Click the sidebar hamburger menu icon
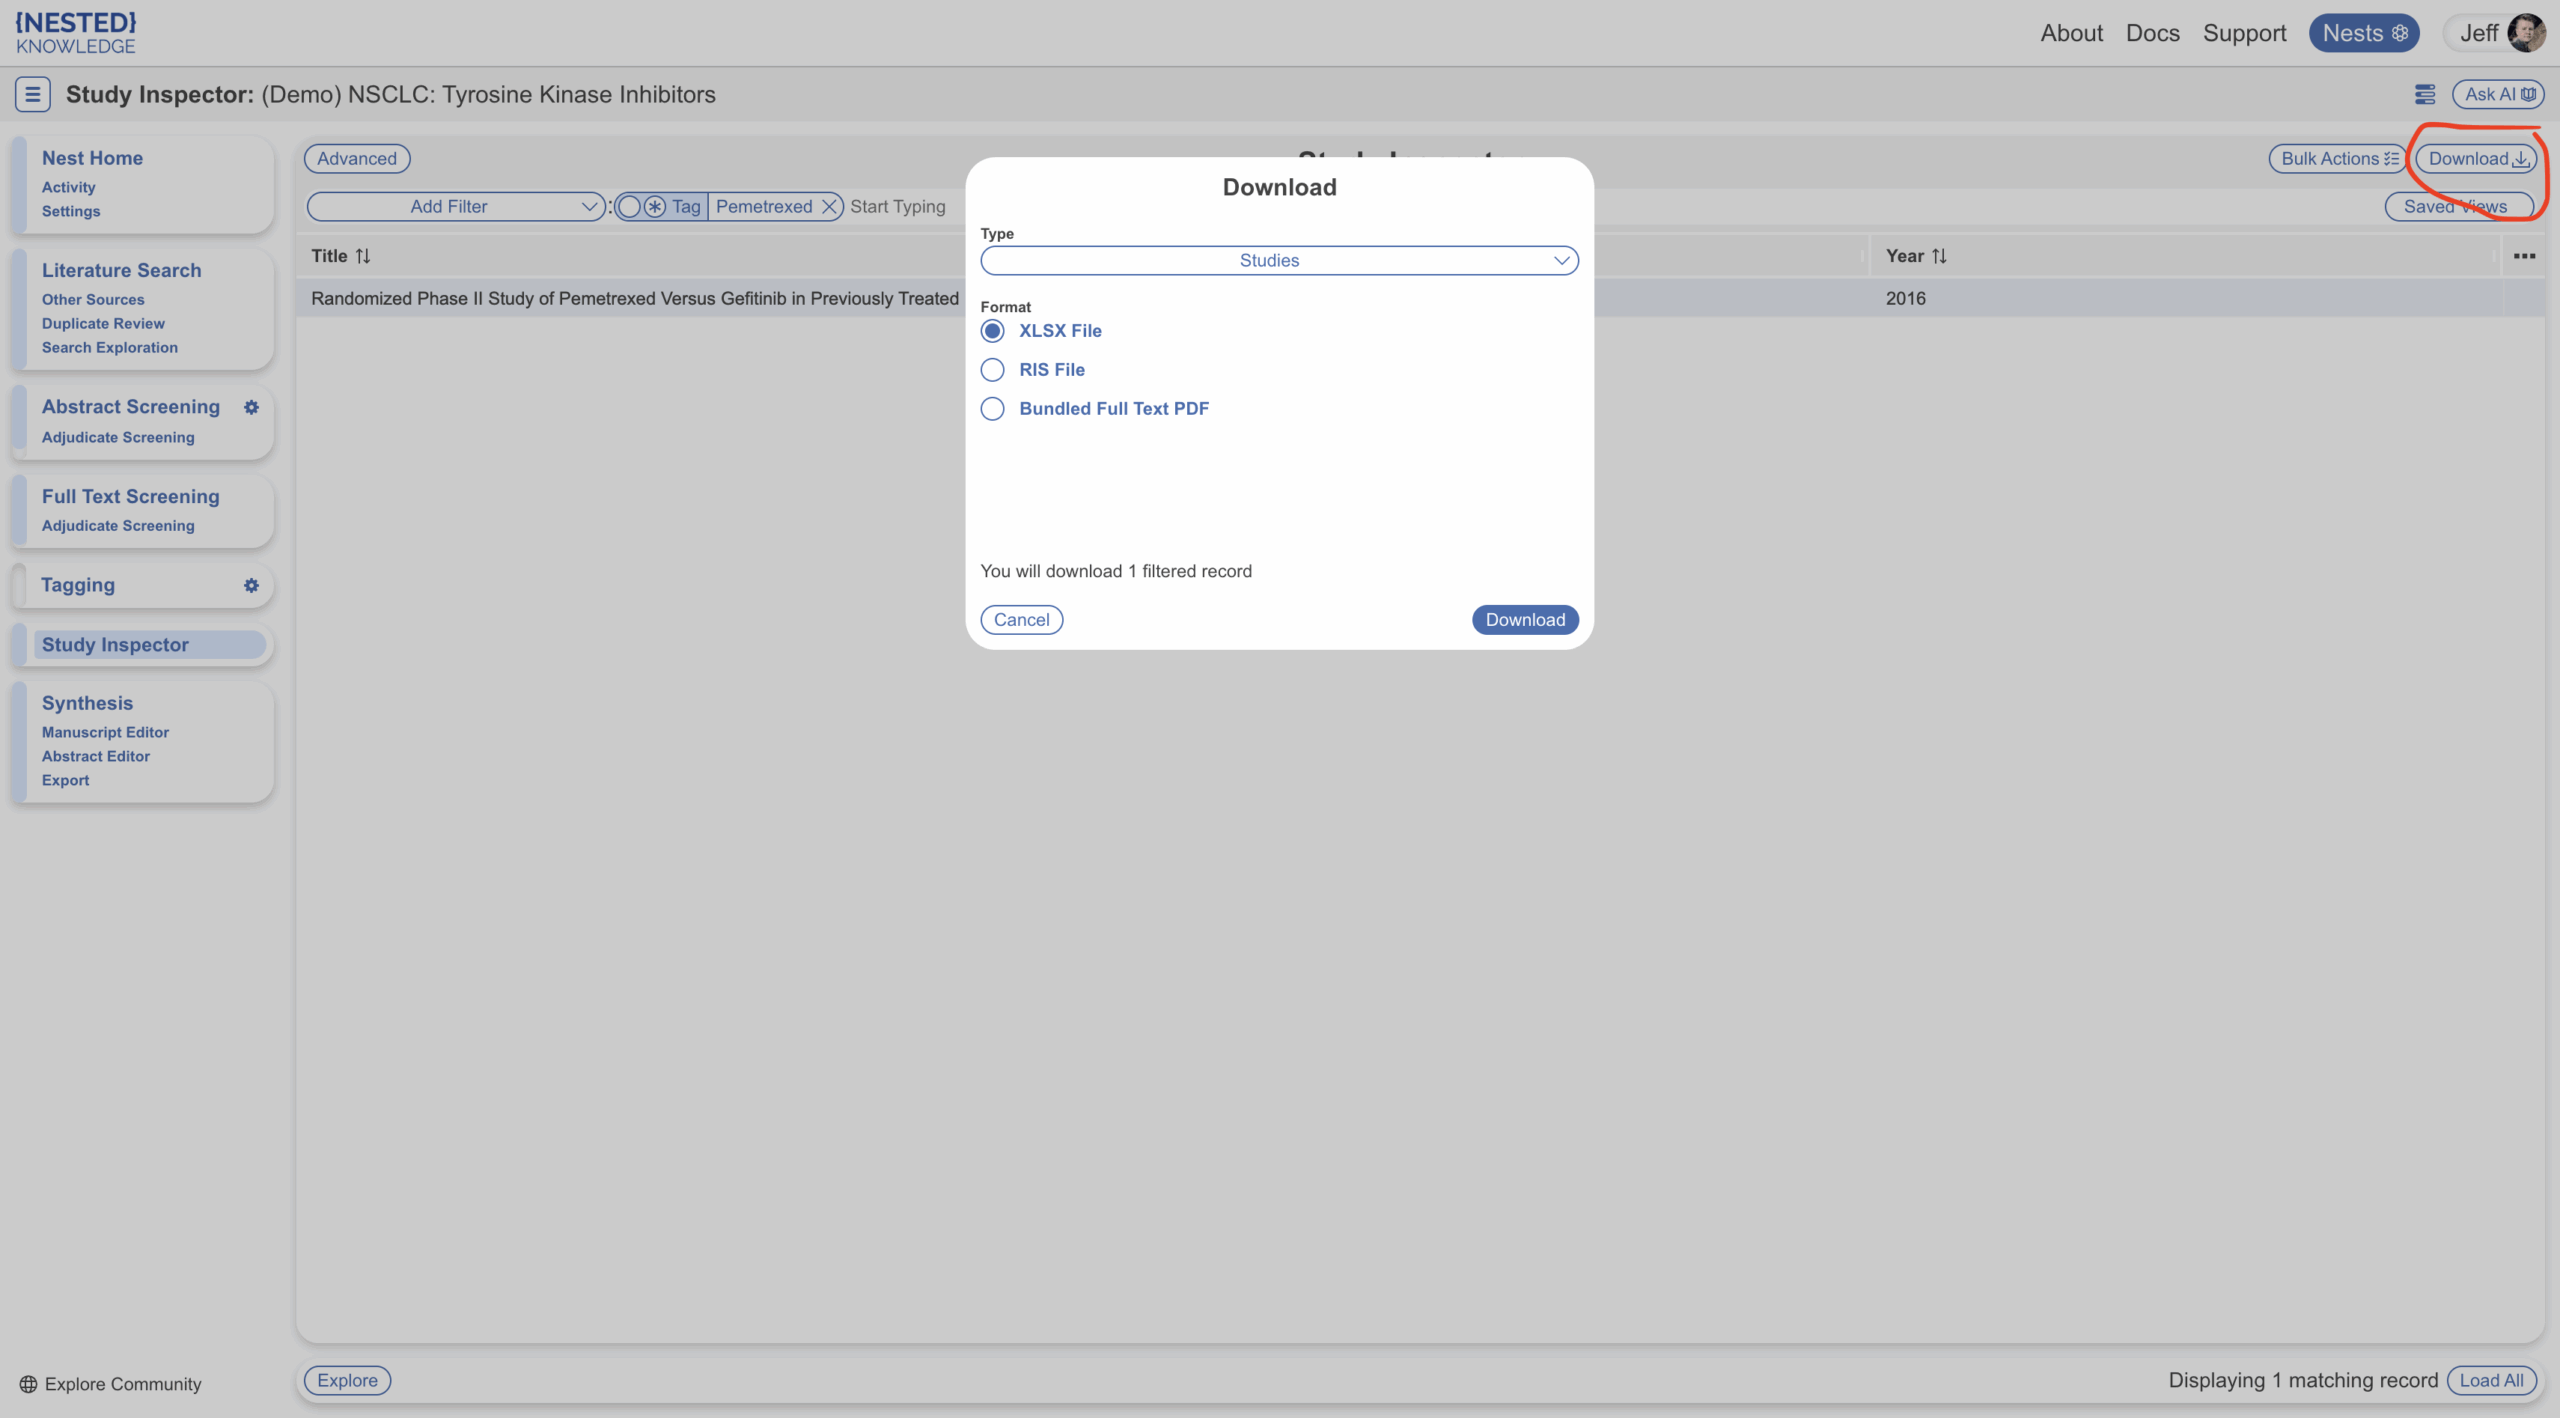Viewport: 2560px width, 1418px height. [x=32, y=94]
